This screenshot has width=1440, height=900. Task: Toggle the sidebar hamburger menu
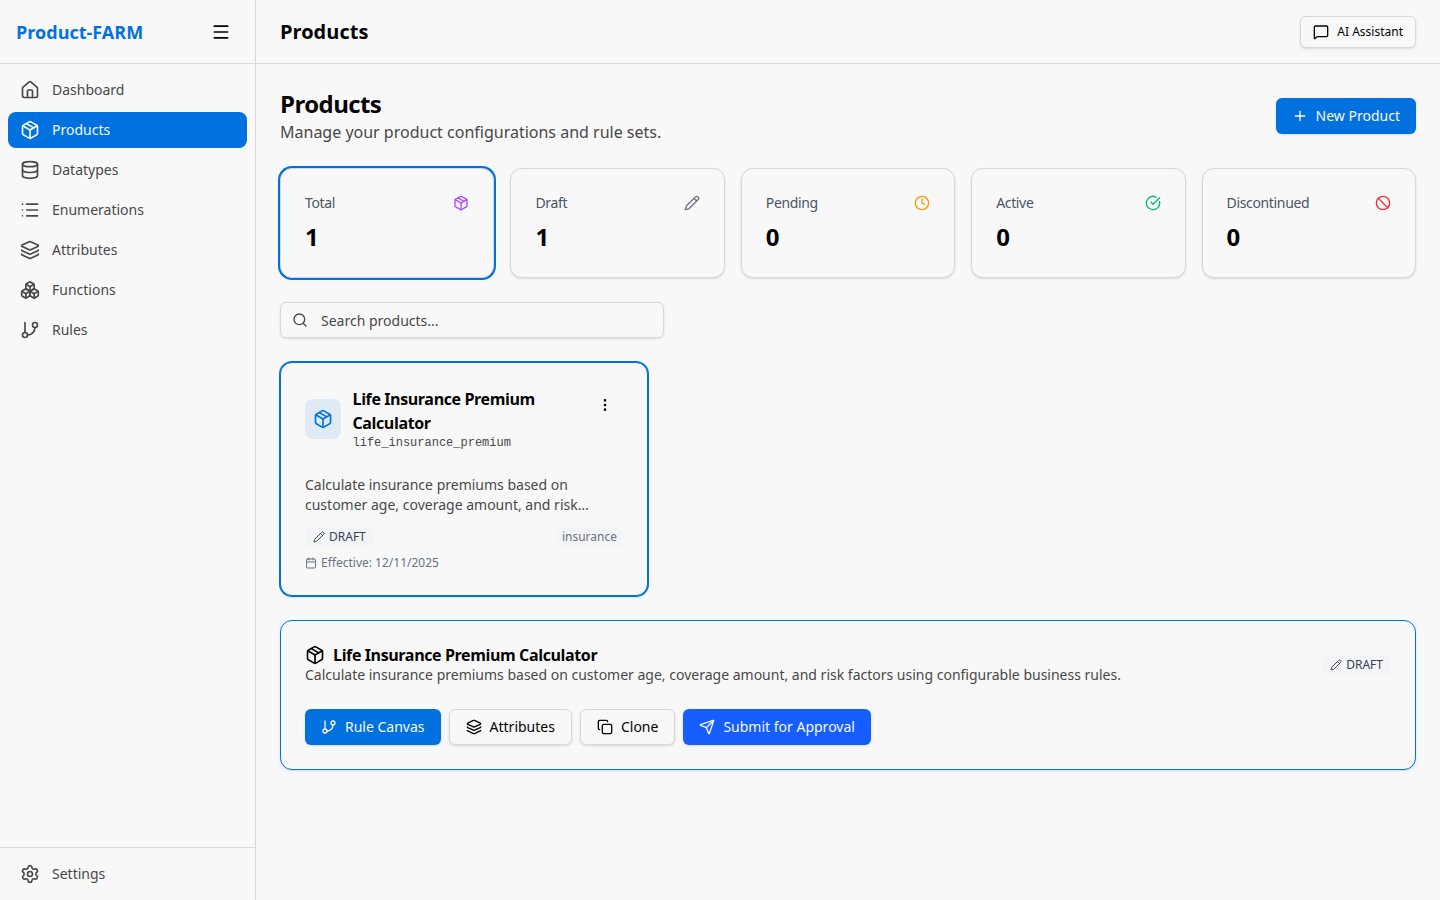click(x=221, y=32)
